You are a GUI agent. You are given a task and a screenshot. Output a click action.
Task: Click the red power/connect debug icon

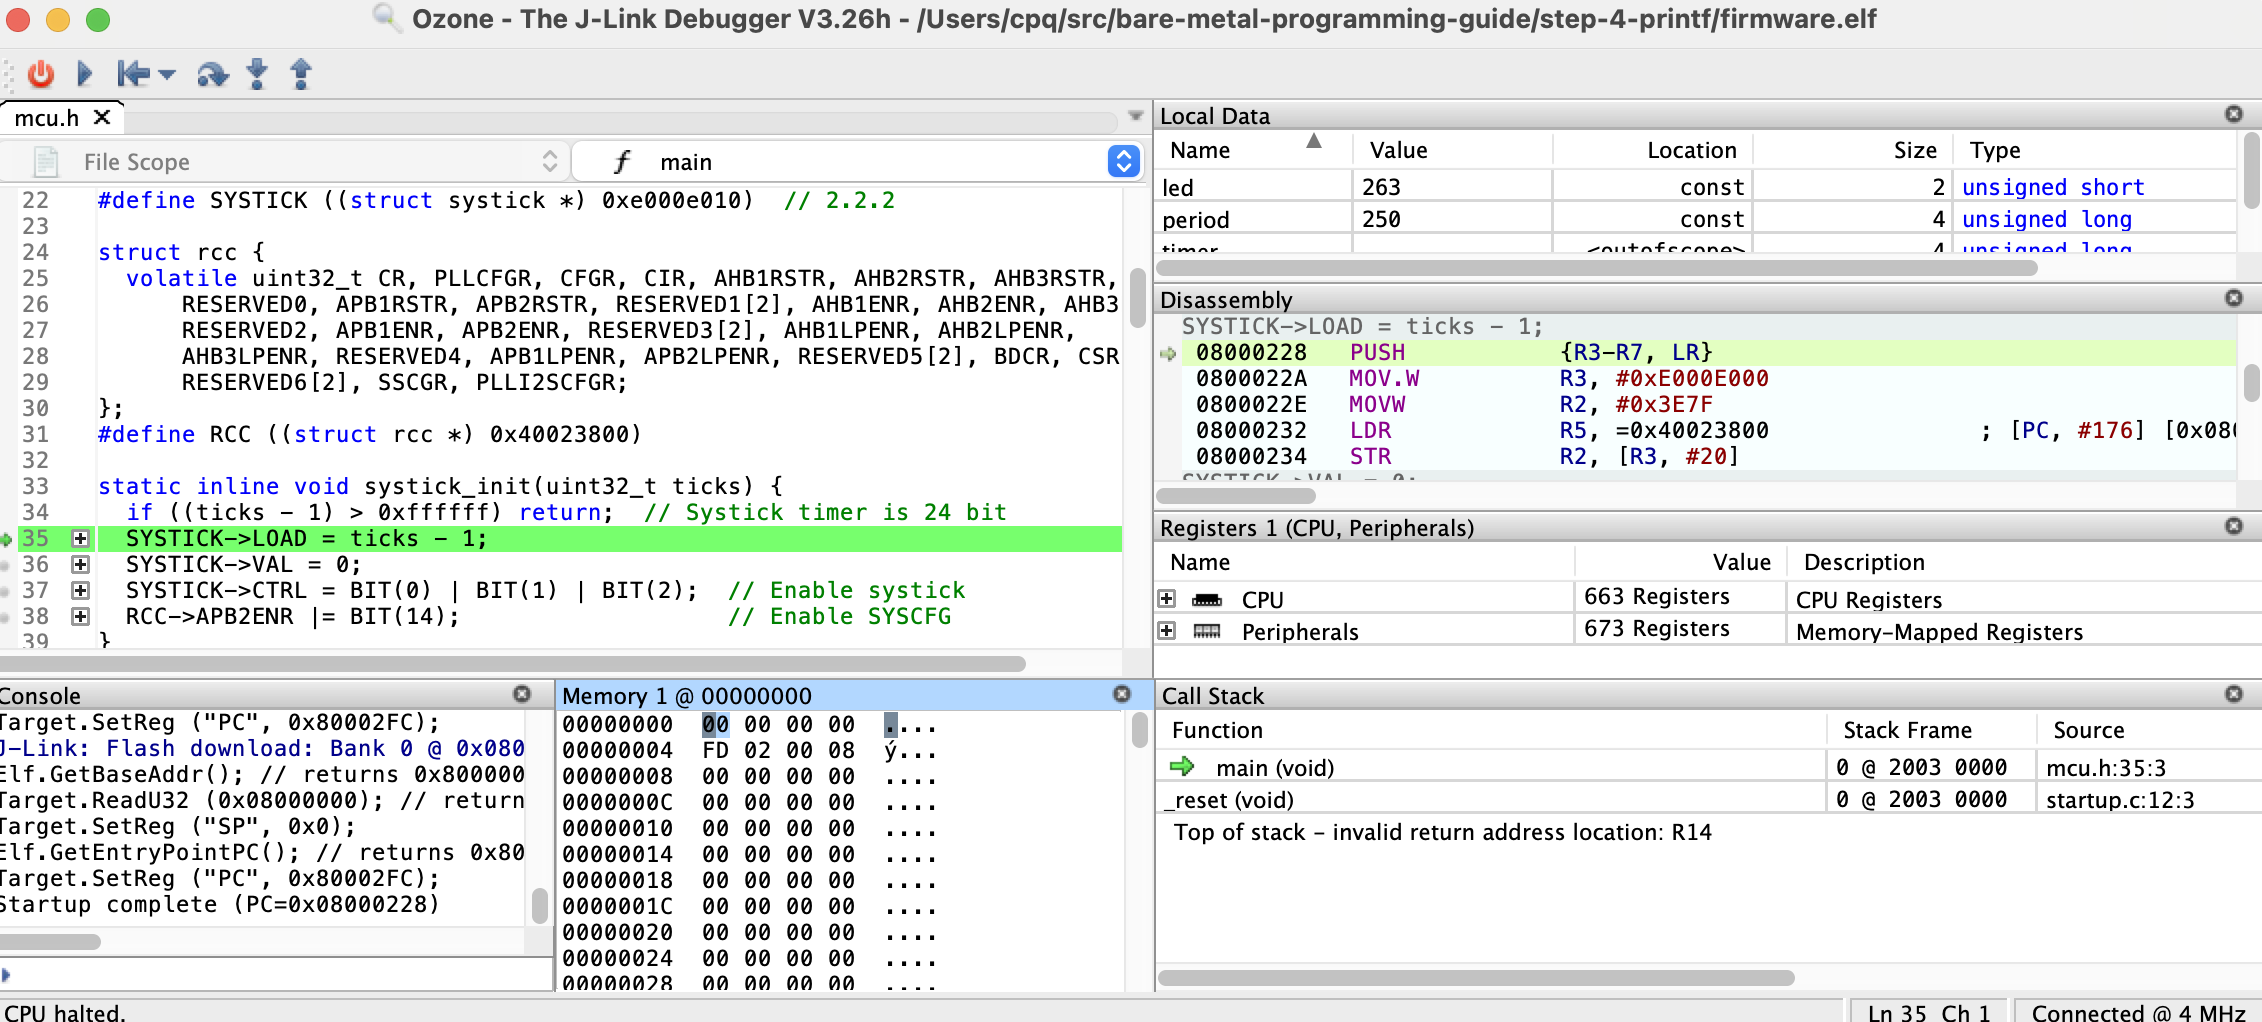click(x=41, y=74)
